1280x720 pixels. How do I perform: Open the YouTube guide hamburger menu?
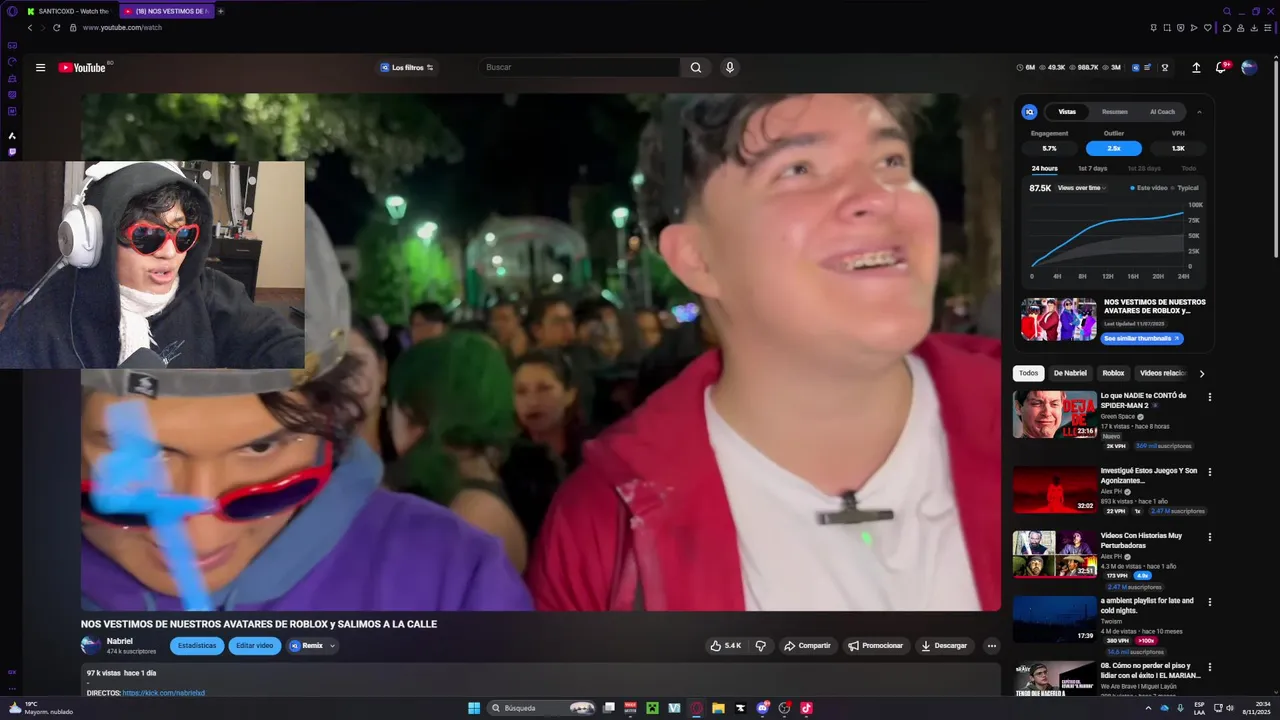click(40, 68)
